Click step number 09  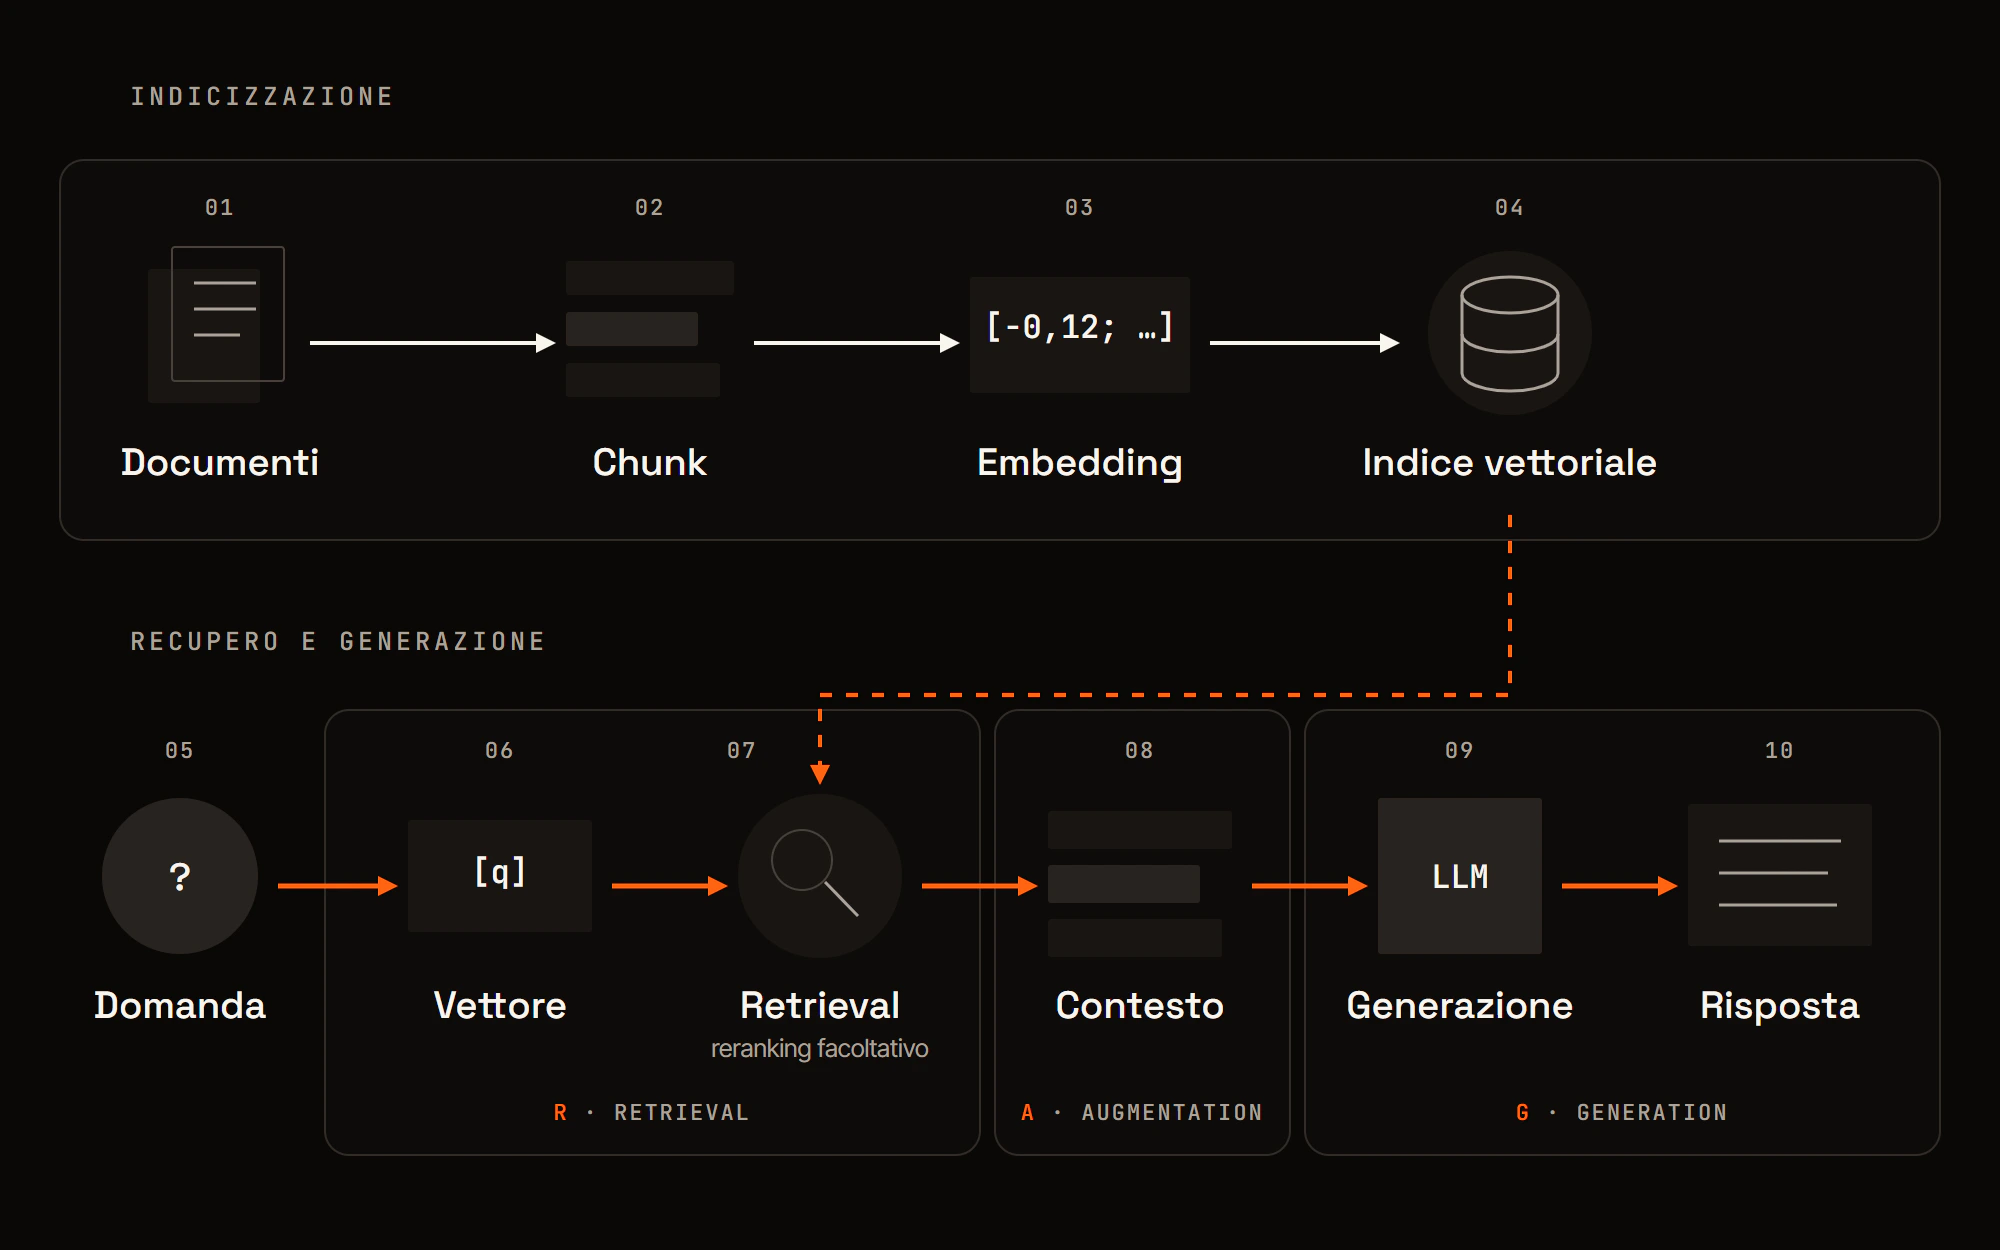1460,751
